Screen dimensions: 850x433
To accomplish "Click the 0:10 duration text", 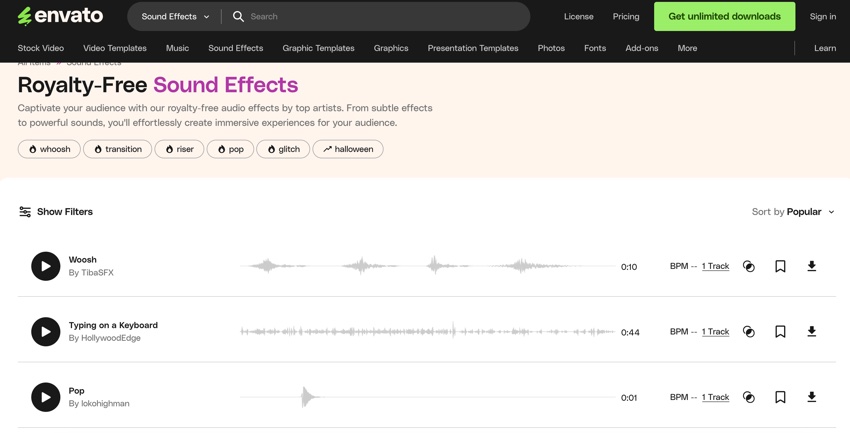I will [x=629, y=267].
